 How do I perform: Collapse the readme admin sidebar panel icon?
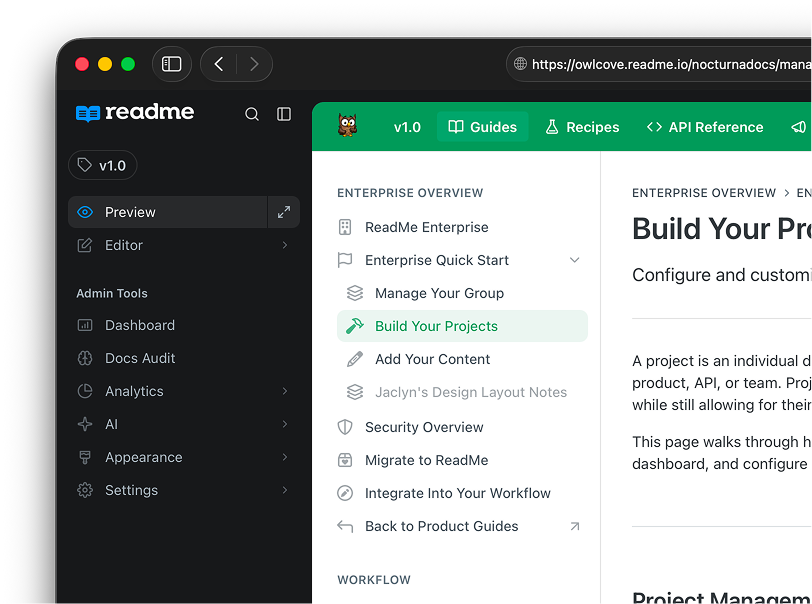point(284,114)
